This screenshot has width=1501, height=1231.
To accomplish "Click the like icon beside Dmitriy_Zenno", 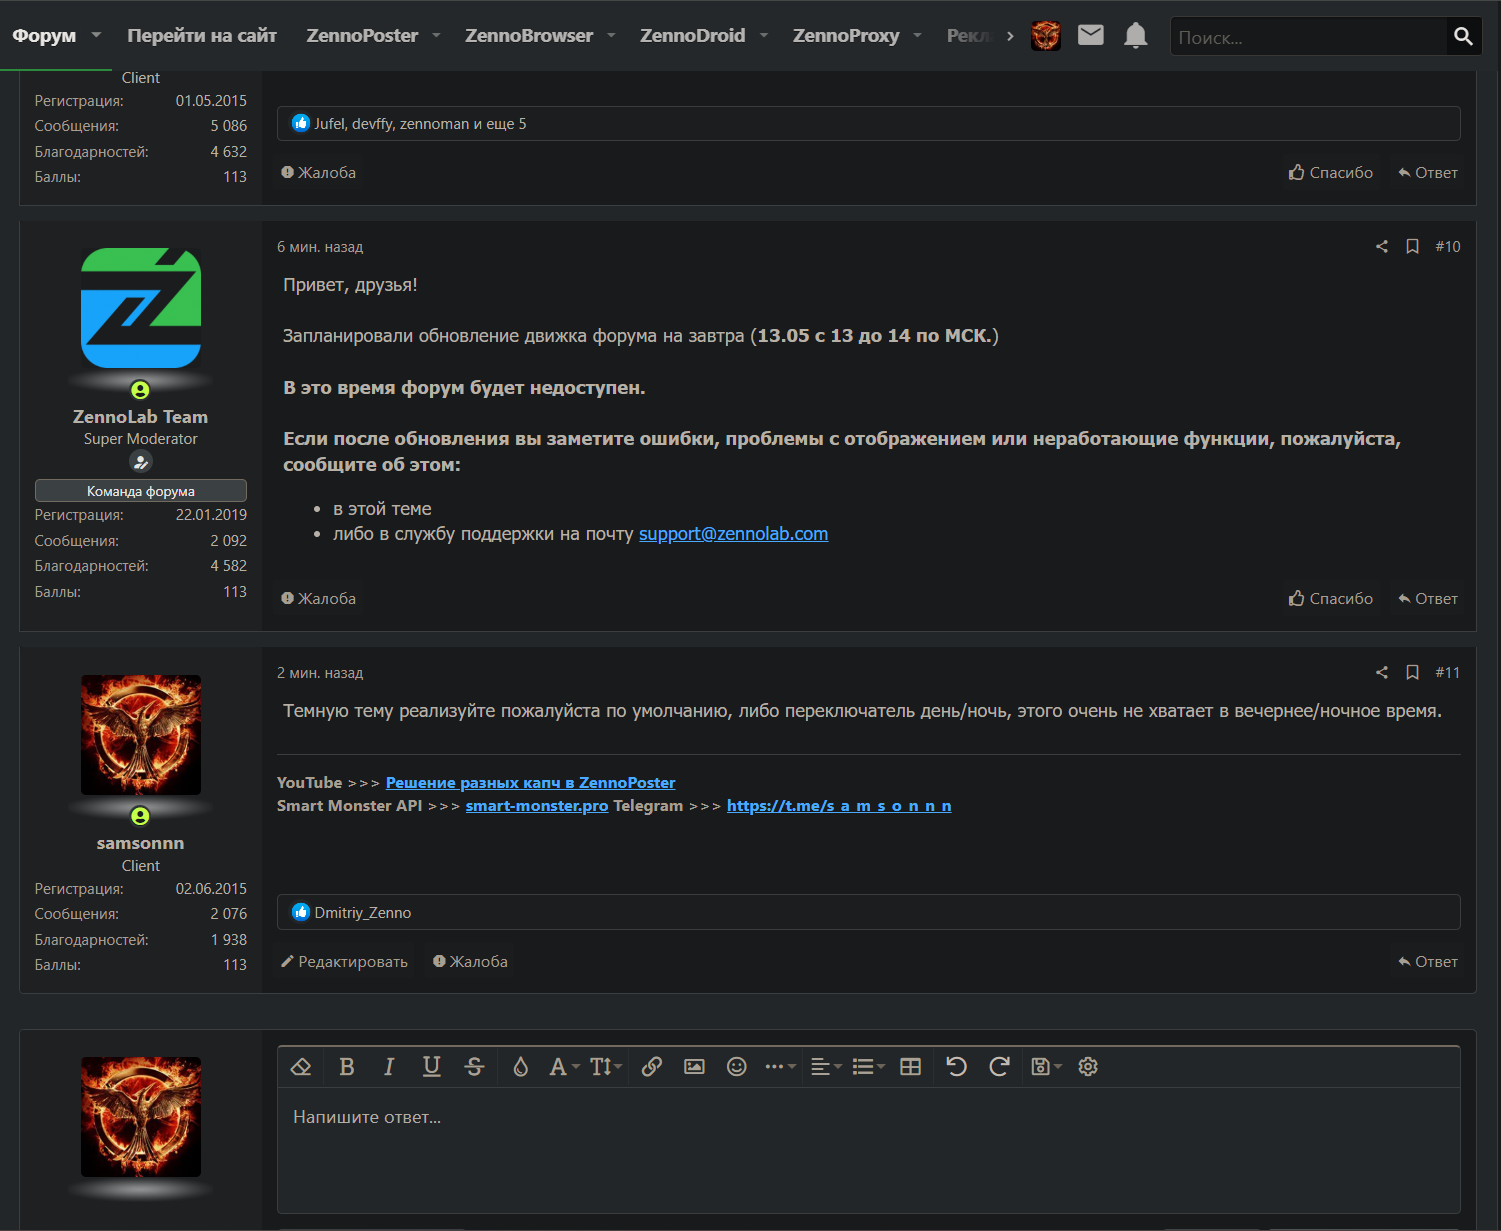I will [x=301, y=912].
